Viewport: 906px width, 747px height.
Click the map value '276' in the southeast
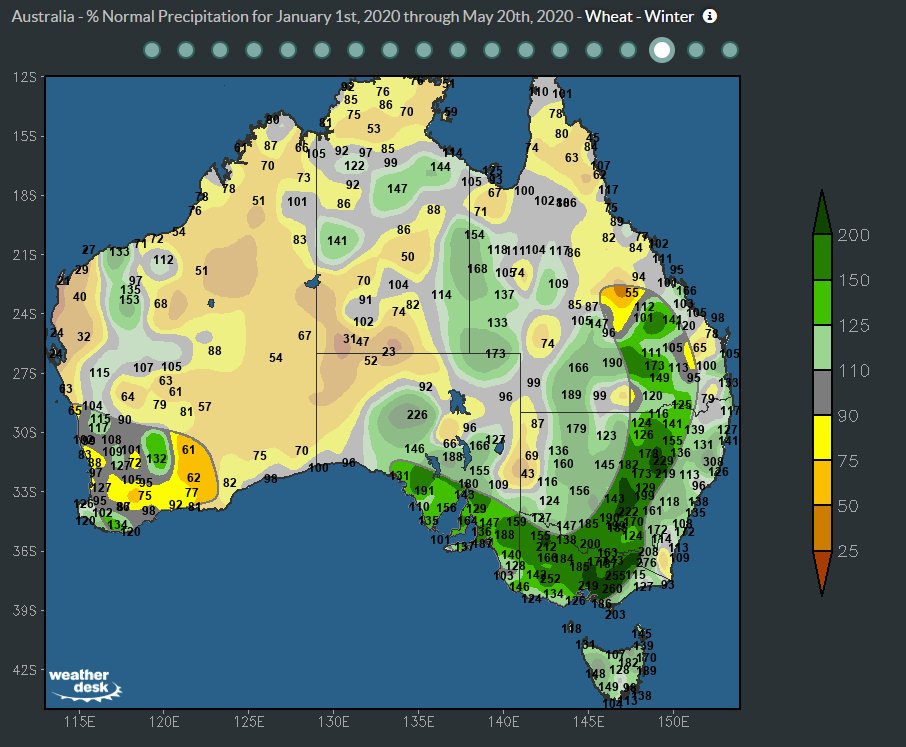647,563
